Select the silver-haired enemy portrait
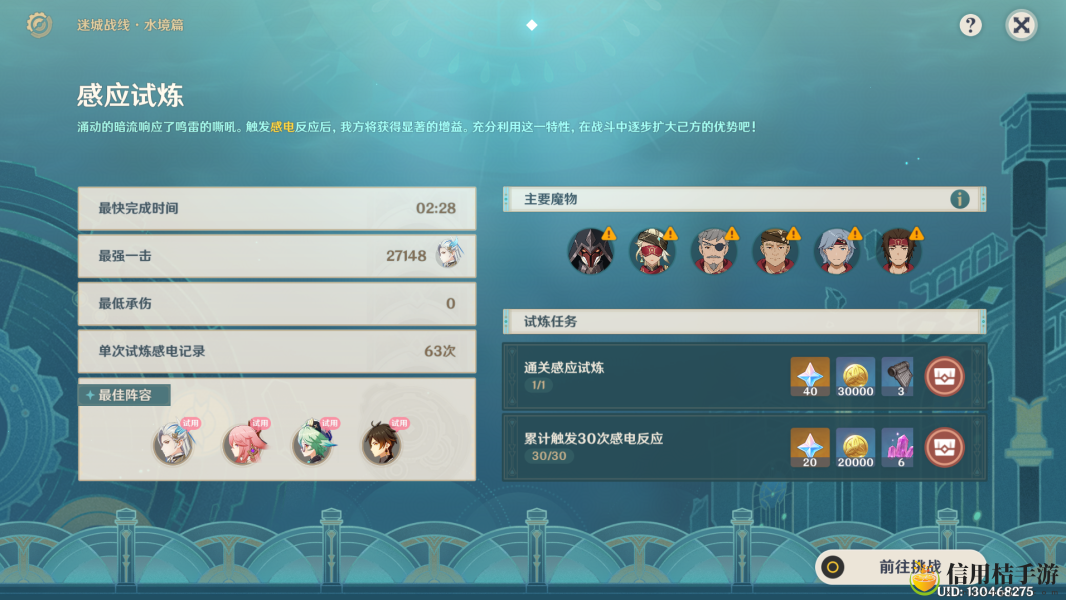Viewport: 1066px width, 600px height. 837,251
